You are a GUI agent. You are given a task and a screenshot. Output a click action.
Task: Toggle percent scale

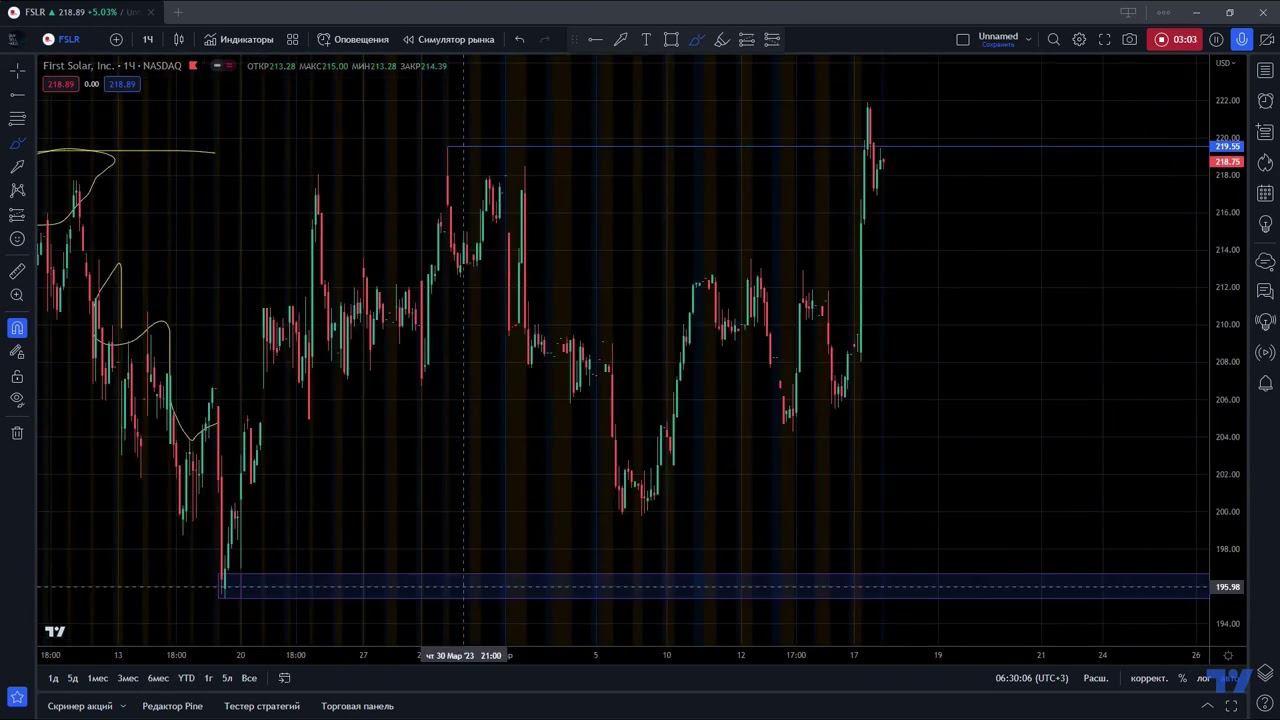click(x=1182, y=678)
